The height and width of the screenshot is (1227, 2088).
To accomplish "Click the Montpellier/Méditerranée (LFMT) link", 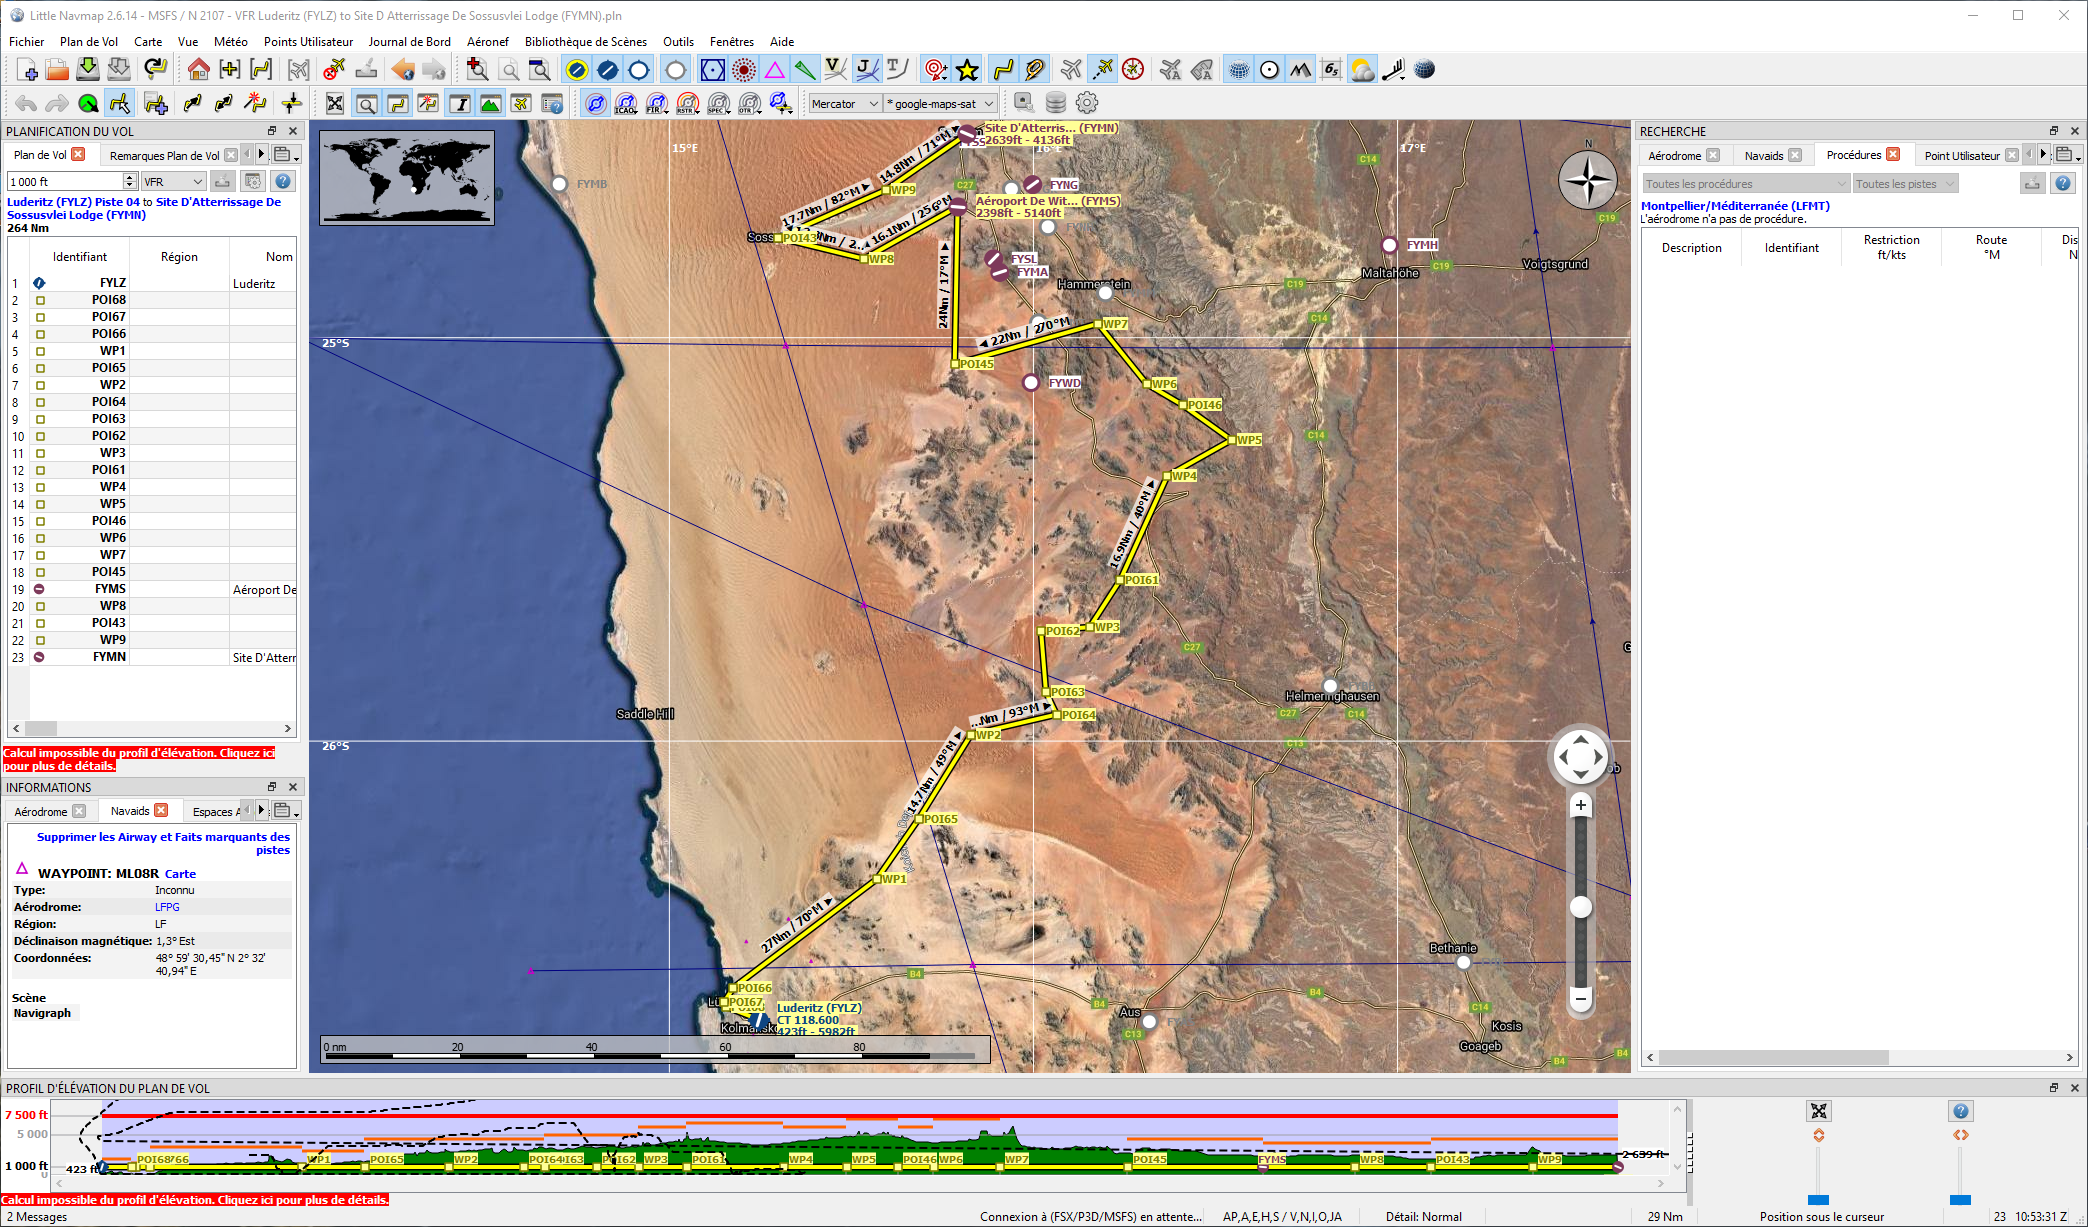I will click(x=1735, y=206).
